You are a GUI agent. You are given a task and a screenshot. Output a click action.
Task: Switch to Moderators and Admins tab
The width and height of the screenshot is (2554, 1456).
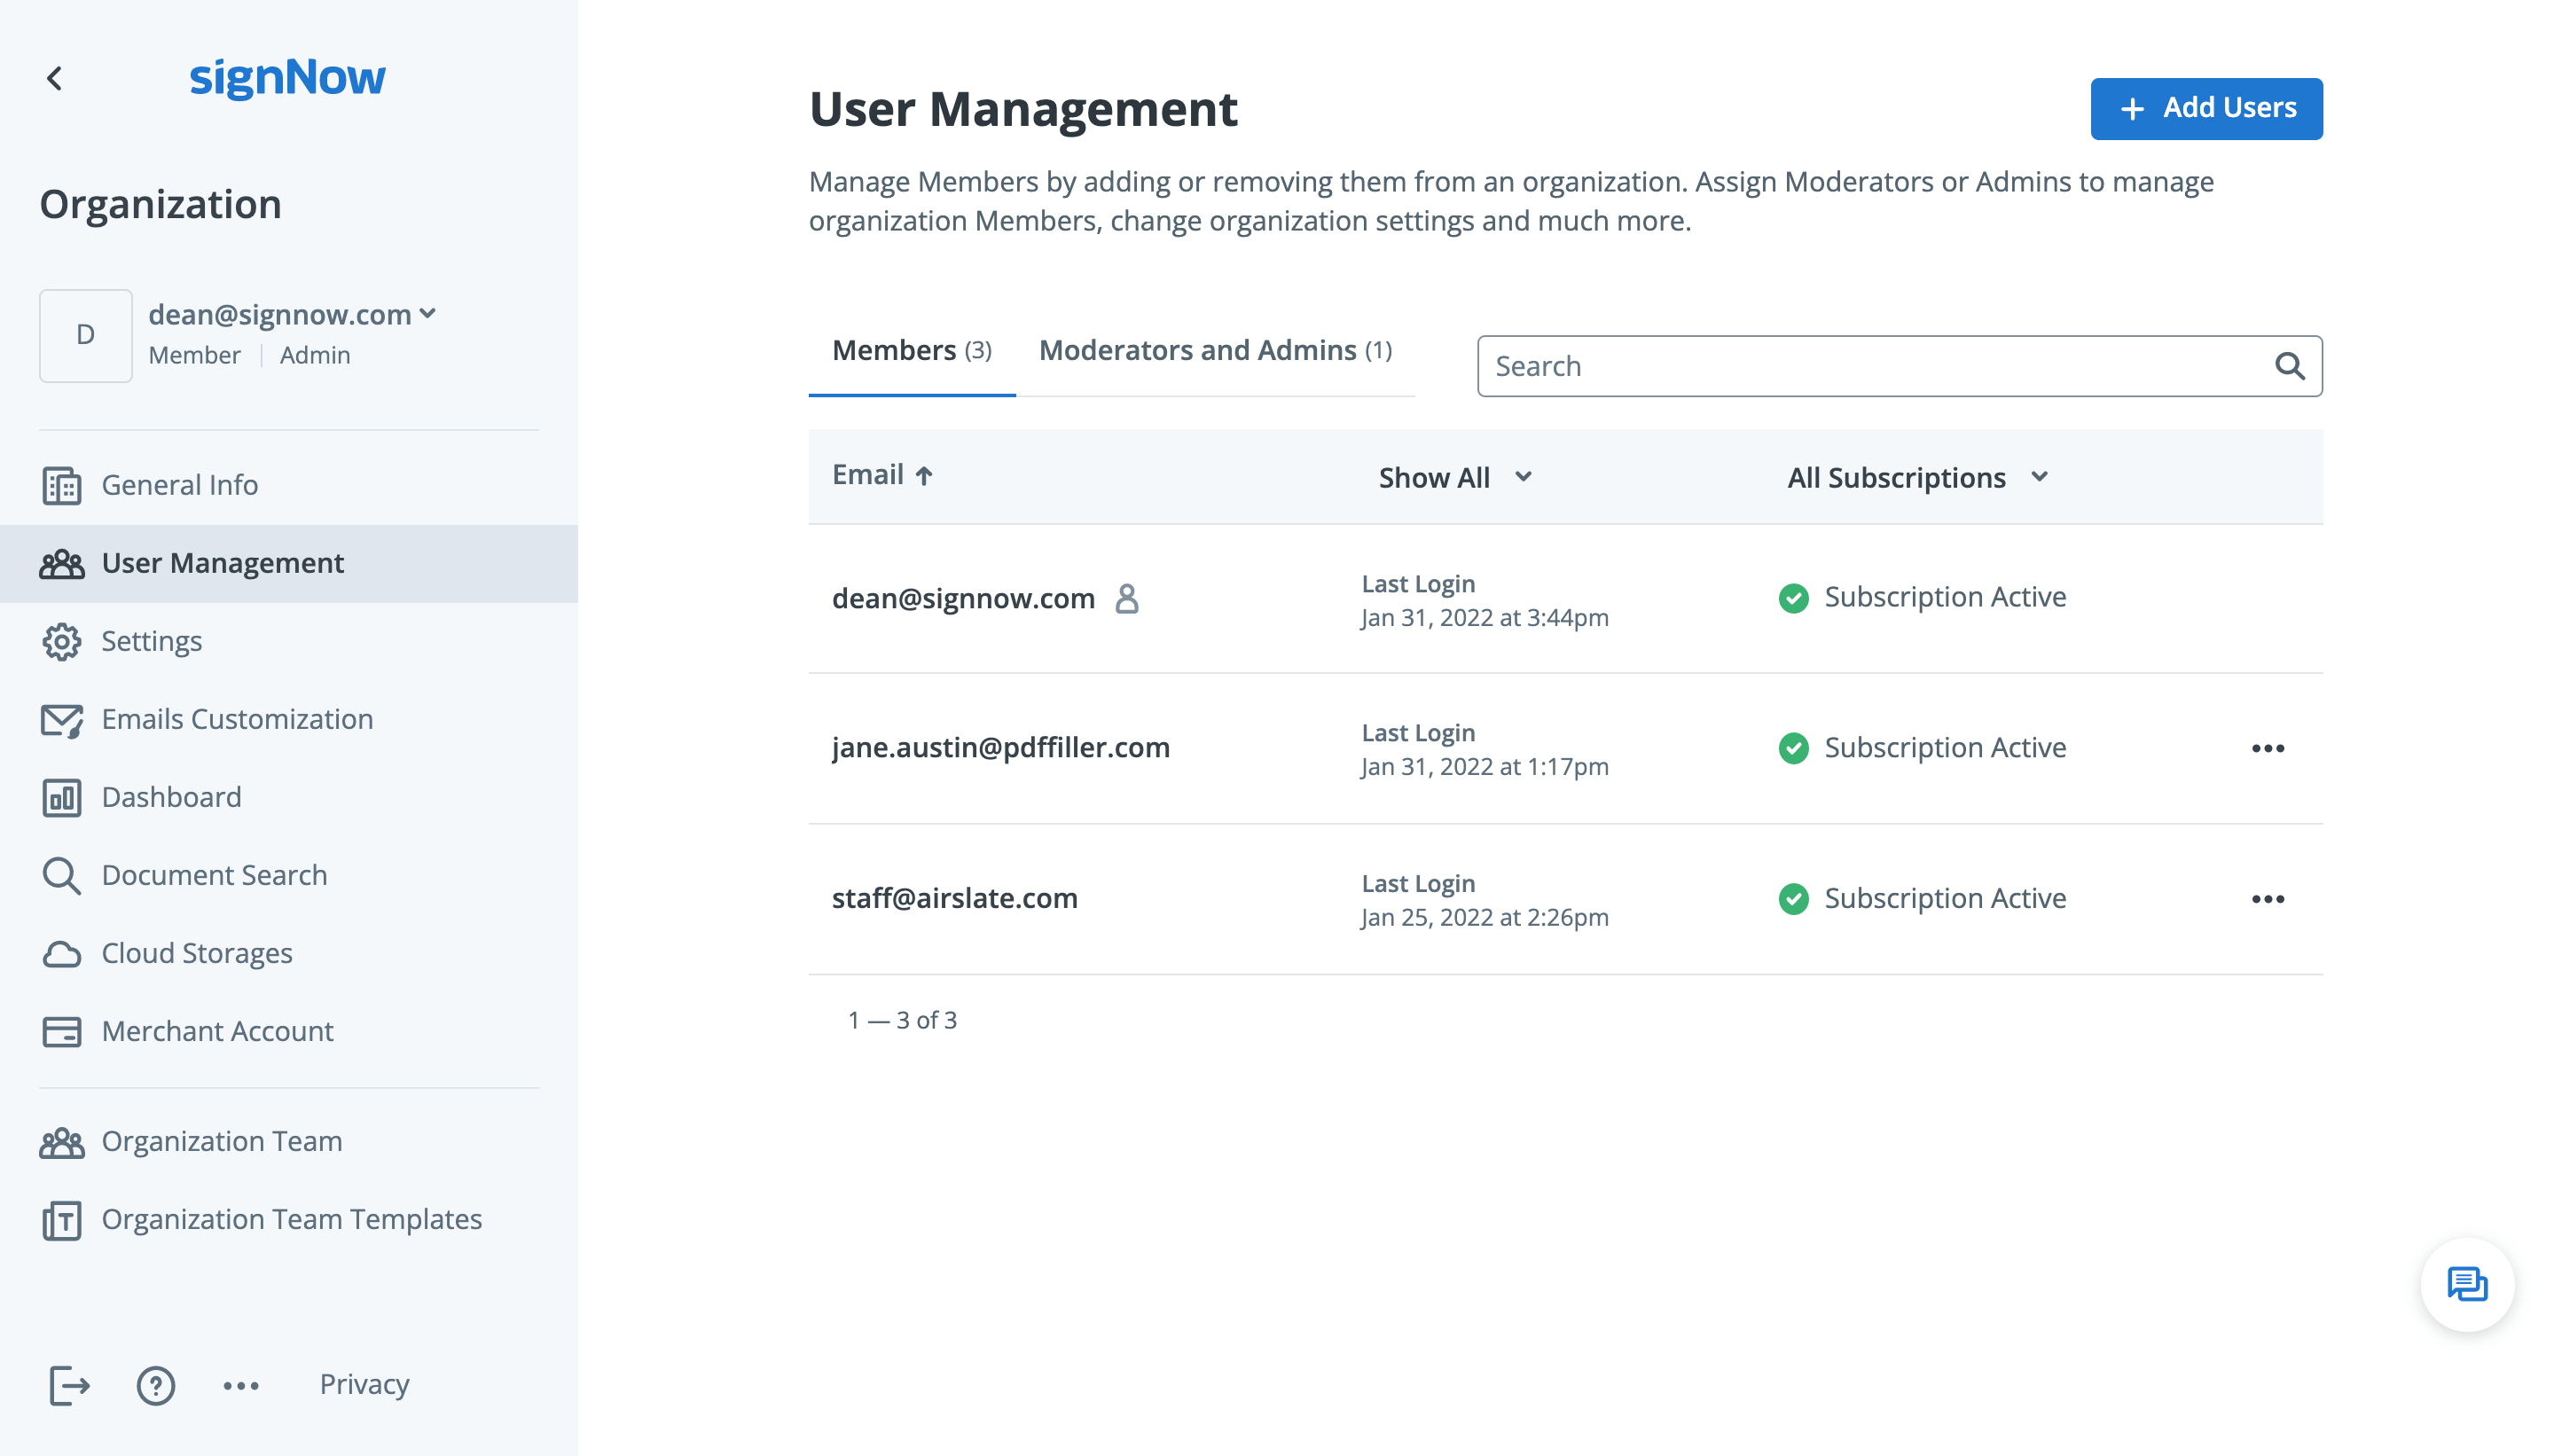1214,350
